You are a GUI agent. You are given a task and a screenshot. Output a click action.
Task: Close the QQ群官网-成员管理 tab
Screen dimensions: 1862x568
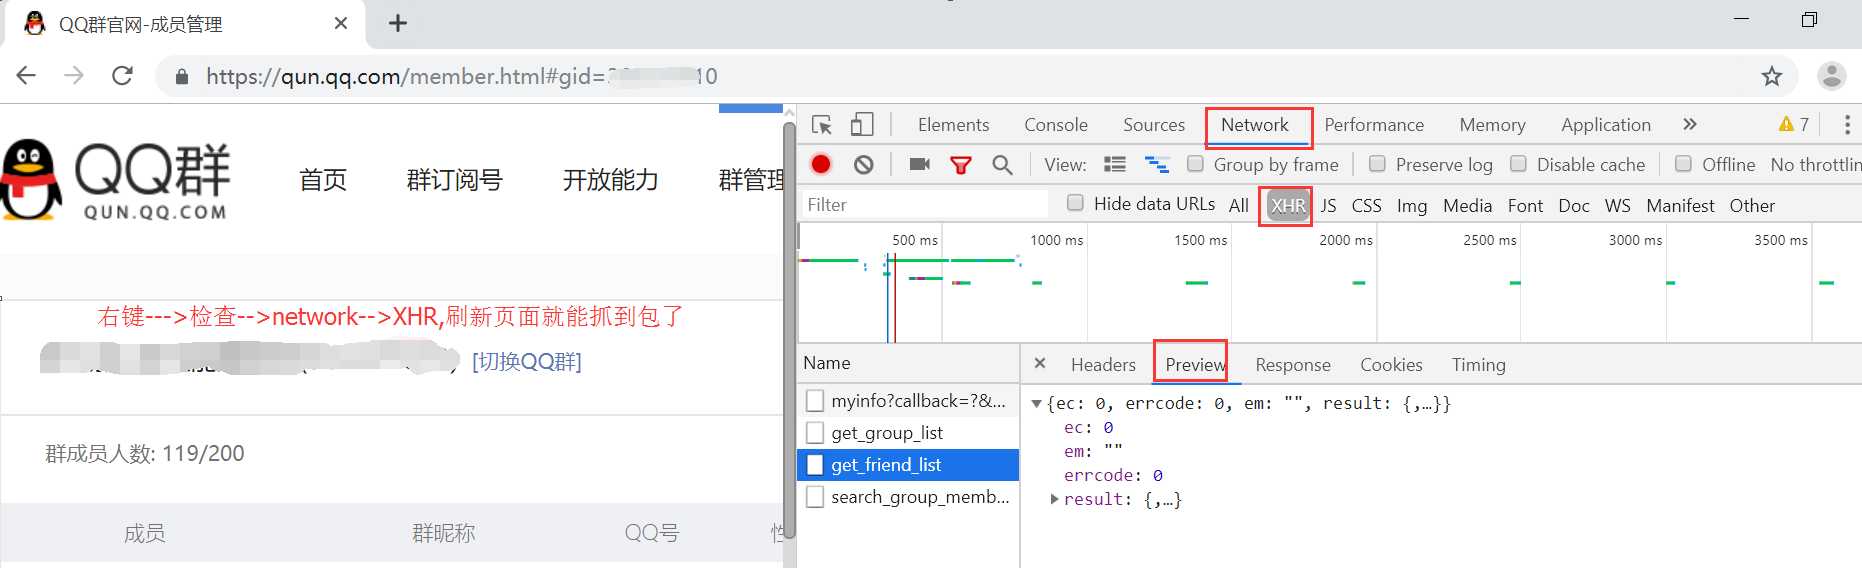click(341, 23)
